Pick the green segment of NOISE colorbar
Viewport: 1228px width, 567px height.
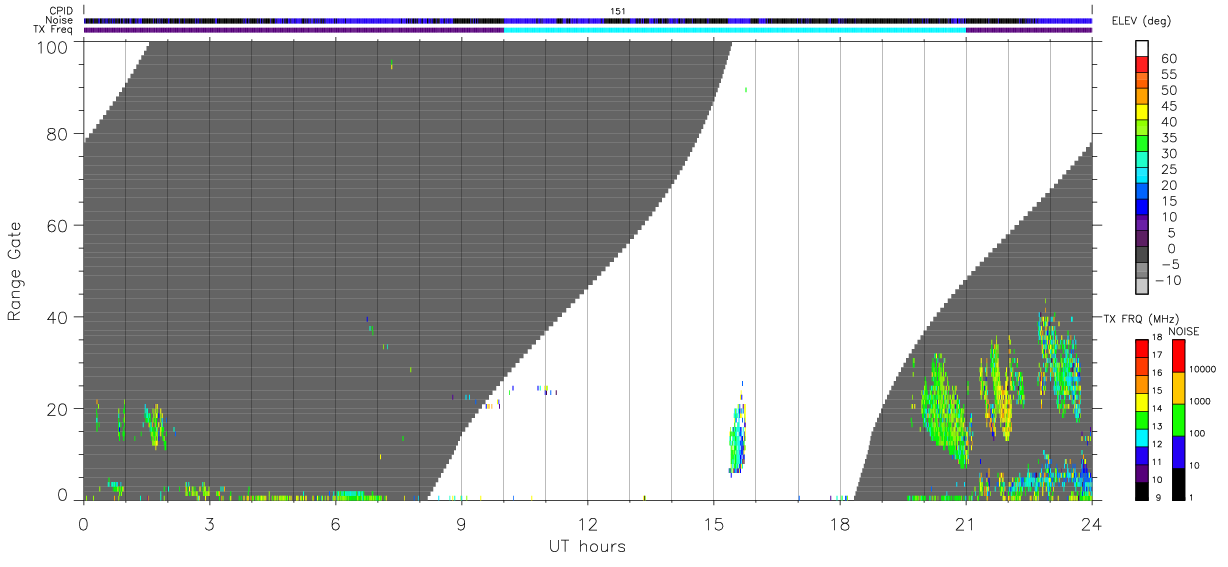point(1178,419)
